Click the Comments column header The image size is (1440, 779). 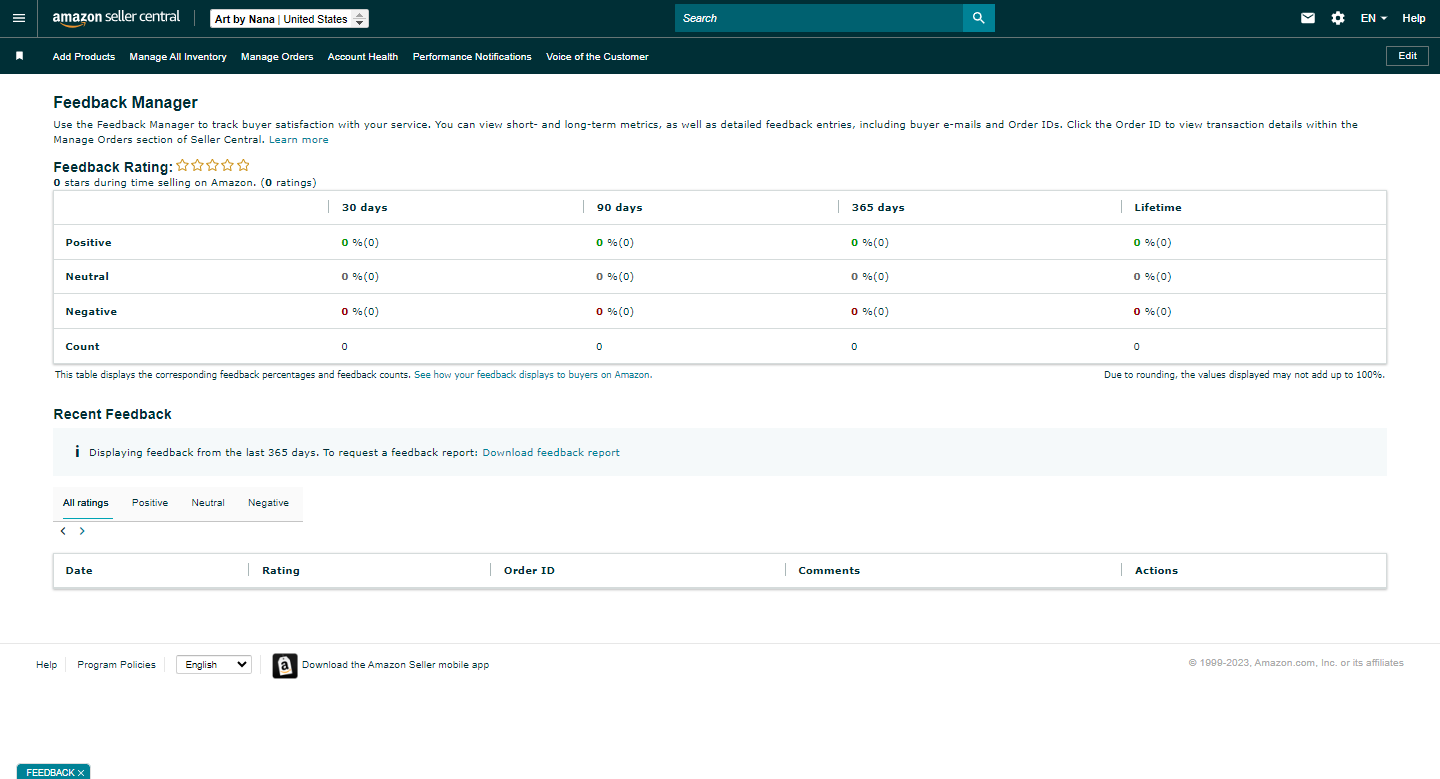[829, 571]
